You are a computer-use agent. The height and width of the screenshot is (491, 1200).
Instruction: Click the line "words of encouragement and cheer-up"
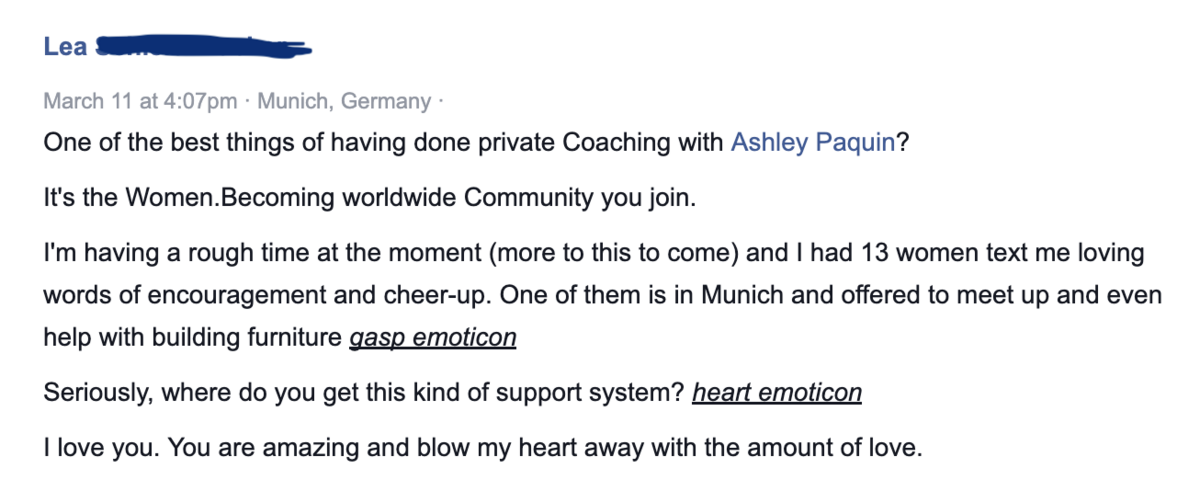tap(603, 297)
